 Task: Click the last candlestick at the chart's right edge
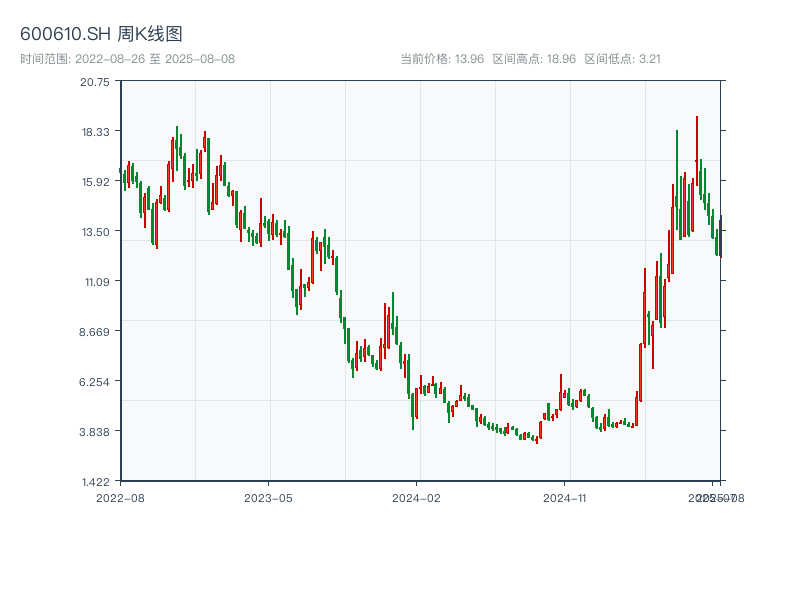tap(720, 237)
